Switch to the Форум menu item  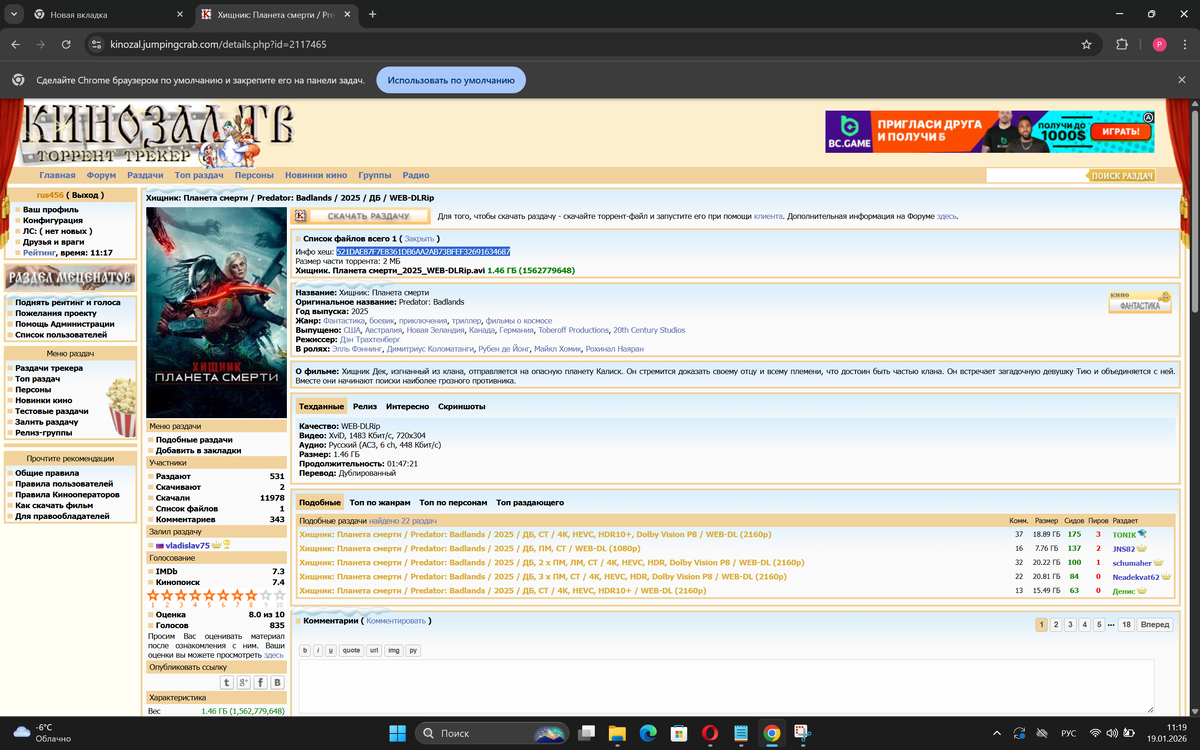click(101, 175)
